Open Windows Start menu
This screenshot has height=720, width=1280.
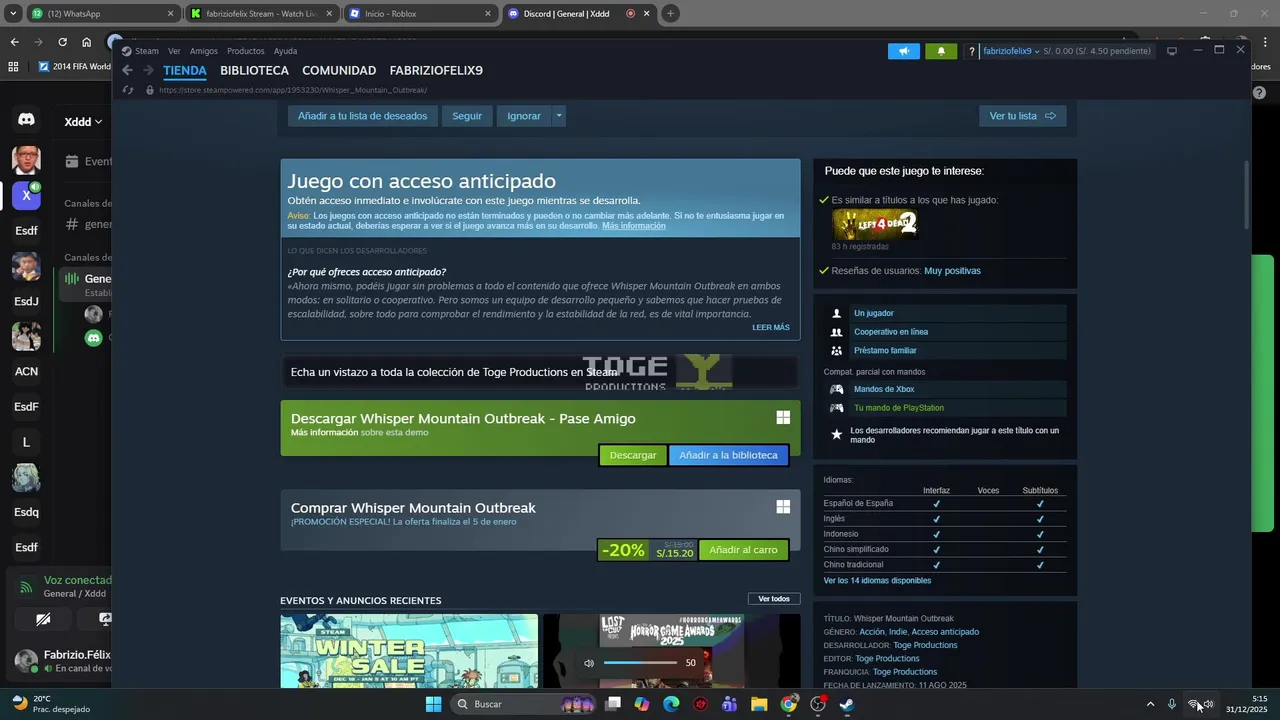[433, 704]
